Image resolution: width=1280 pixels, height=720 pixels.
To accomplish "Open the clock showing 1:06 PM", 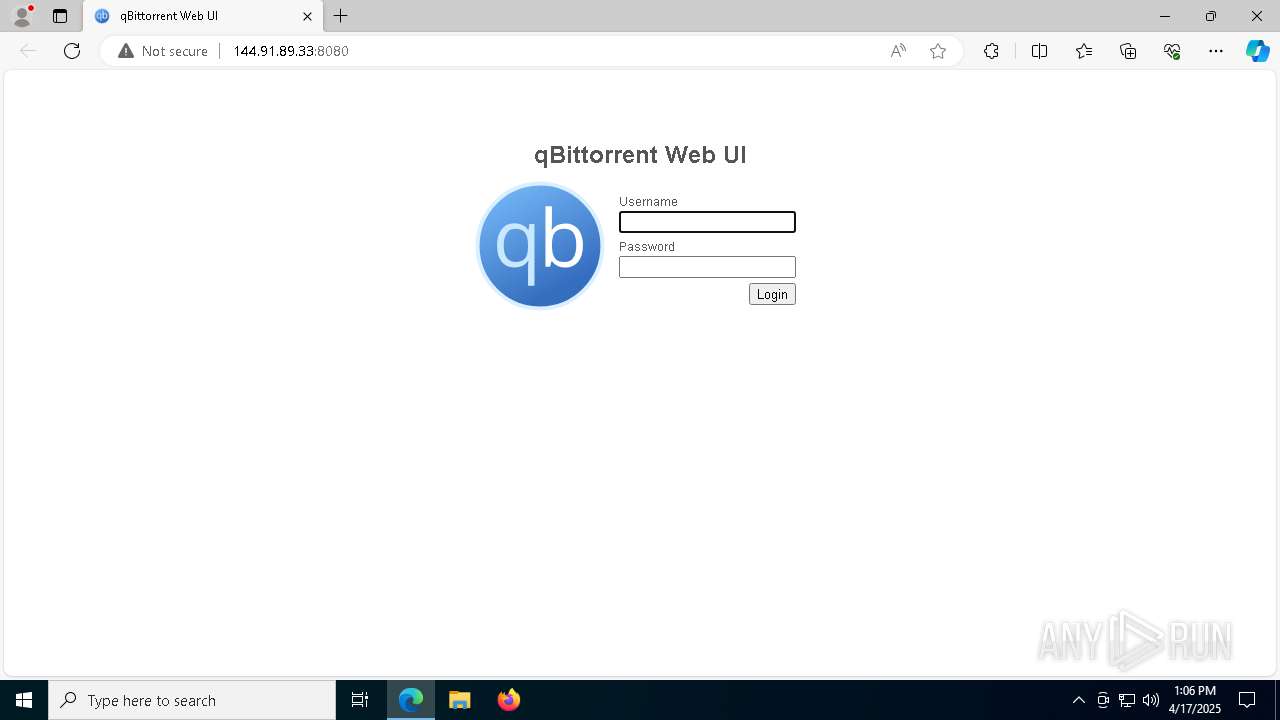I will [x=1194, y=700].
